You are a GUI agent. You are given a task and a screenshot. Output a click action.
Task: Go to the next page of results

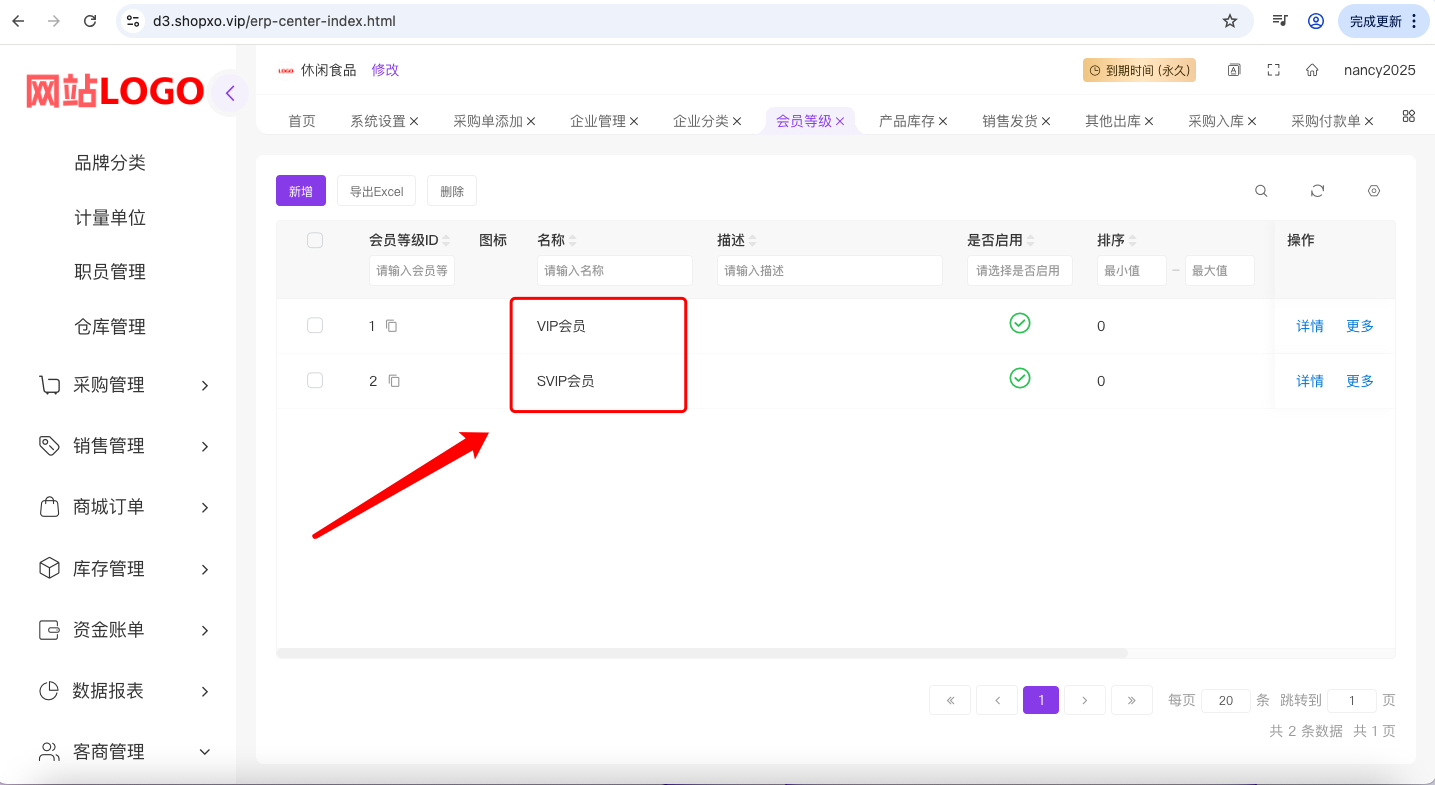1085,700
